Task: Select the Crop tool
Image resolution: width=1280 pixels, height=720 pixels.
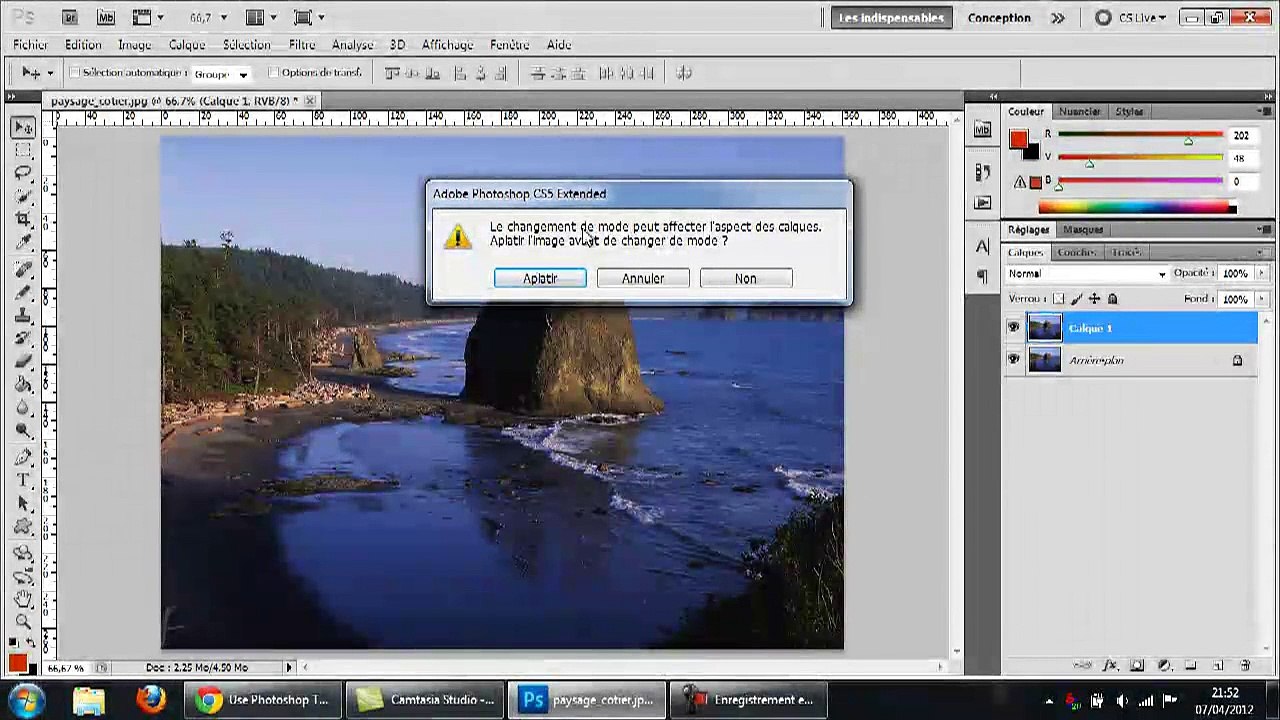Action: (x=23, y=220)
